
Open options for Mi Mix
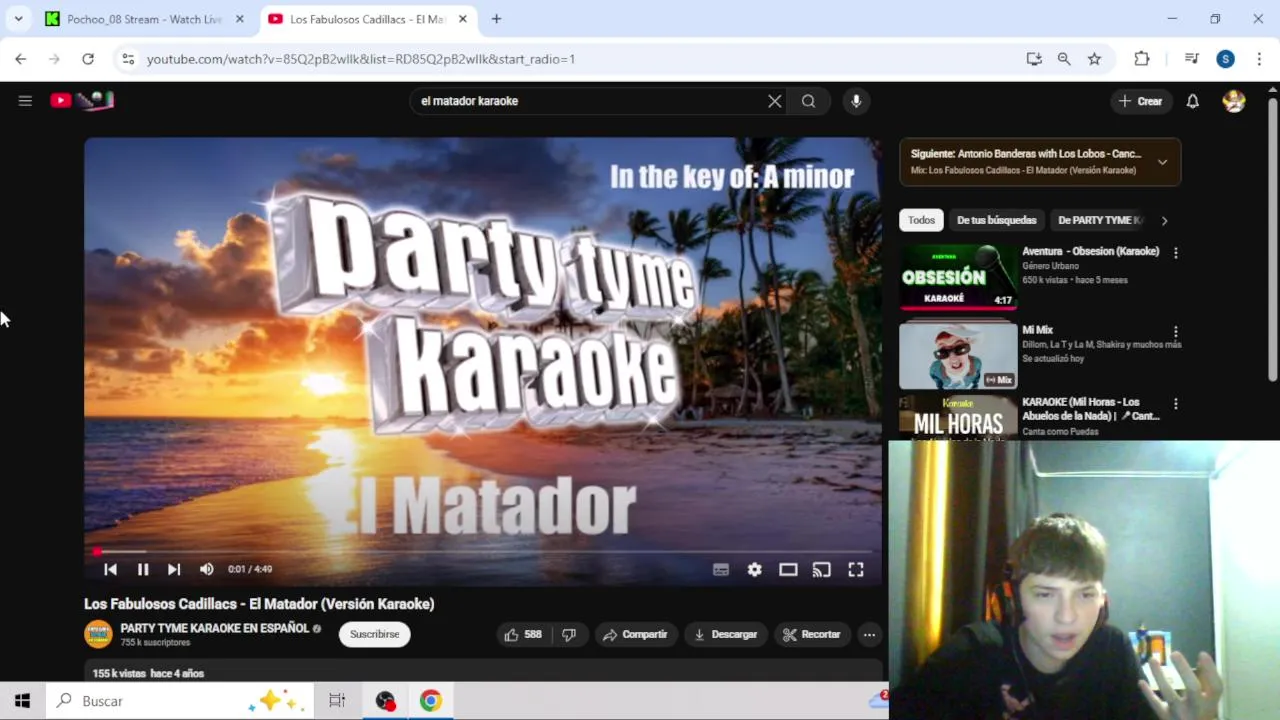1176,331
